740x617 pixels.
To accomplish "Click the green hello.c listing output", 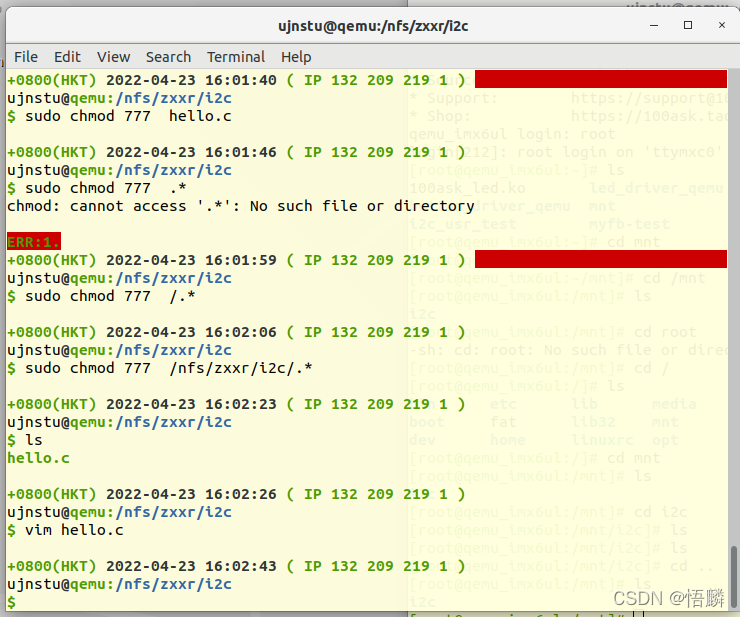I will [x=38, y=458].
